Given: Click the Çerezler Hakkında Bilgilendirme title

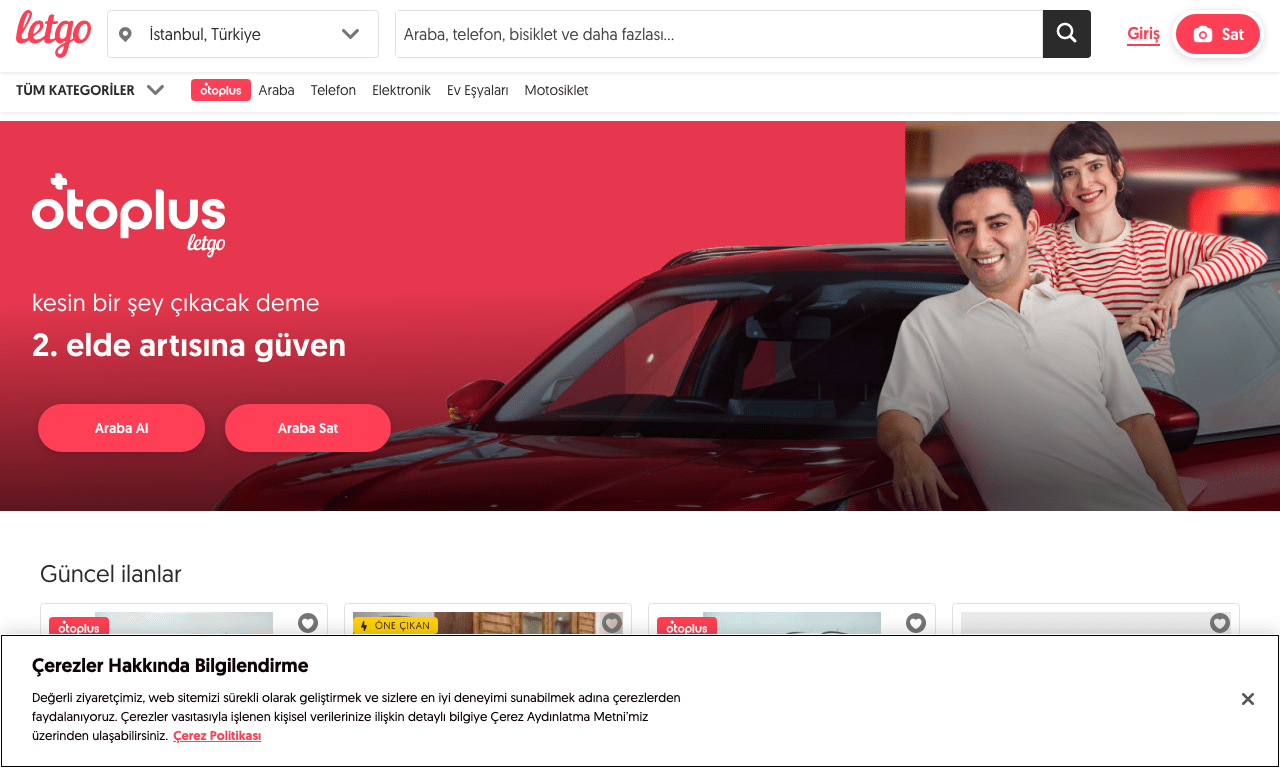Looking at the screenshot, I should click(x=170, y=666).
